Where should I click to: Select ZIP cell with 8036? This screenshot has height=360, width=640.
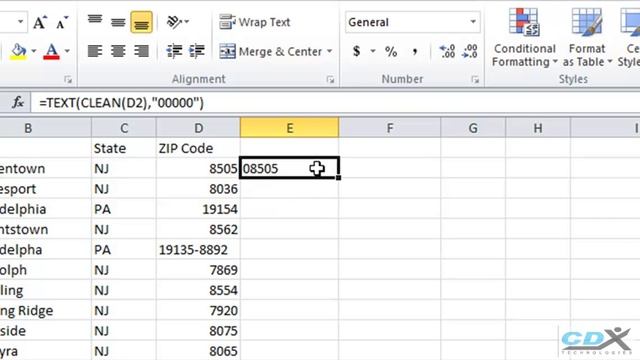tap(198, 189)
